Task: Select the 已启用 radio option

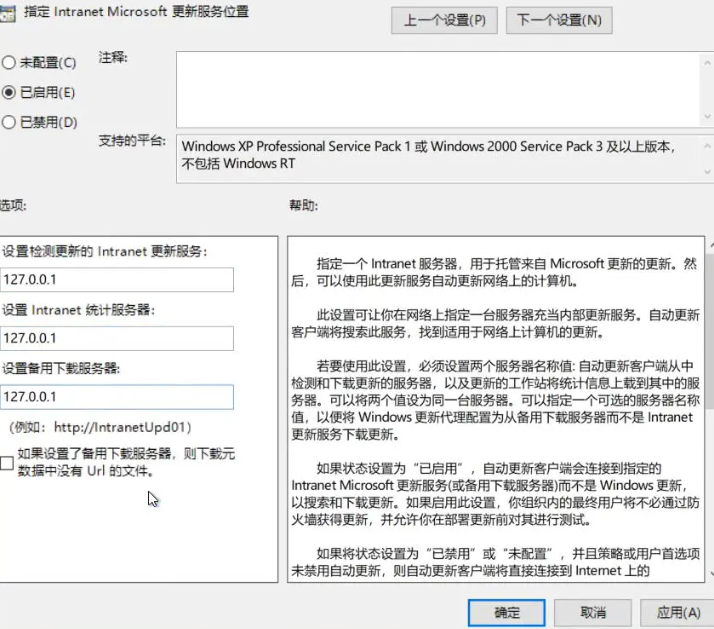Action: pyautogui.click(x=9, y=92)
